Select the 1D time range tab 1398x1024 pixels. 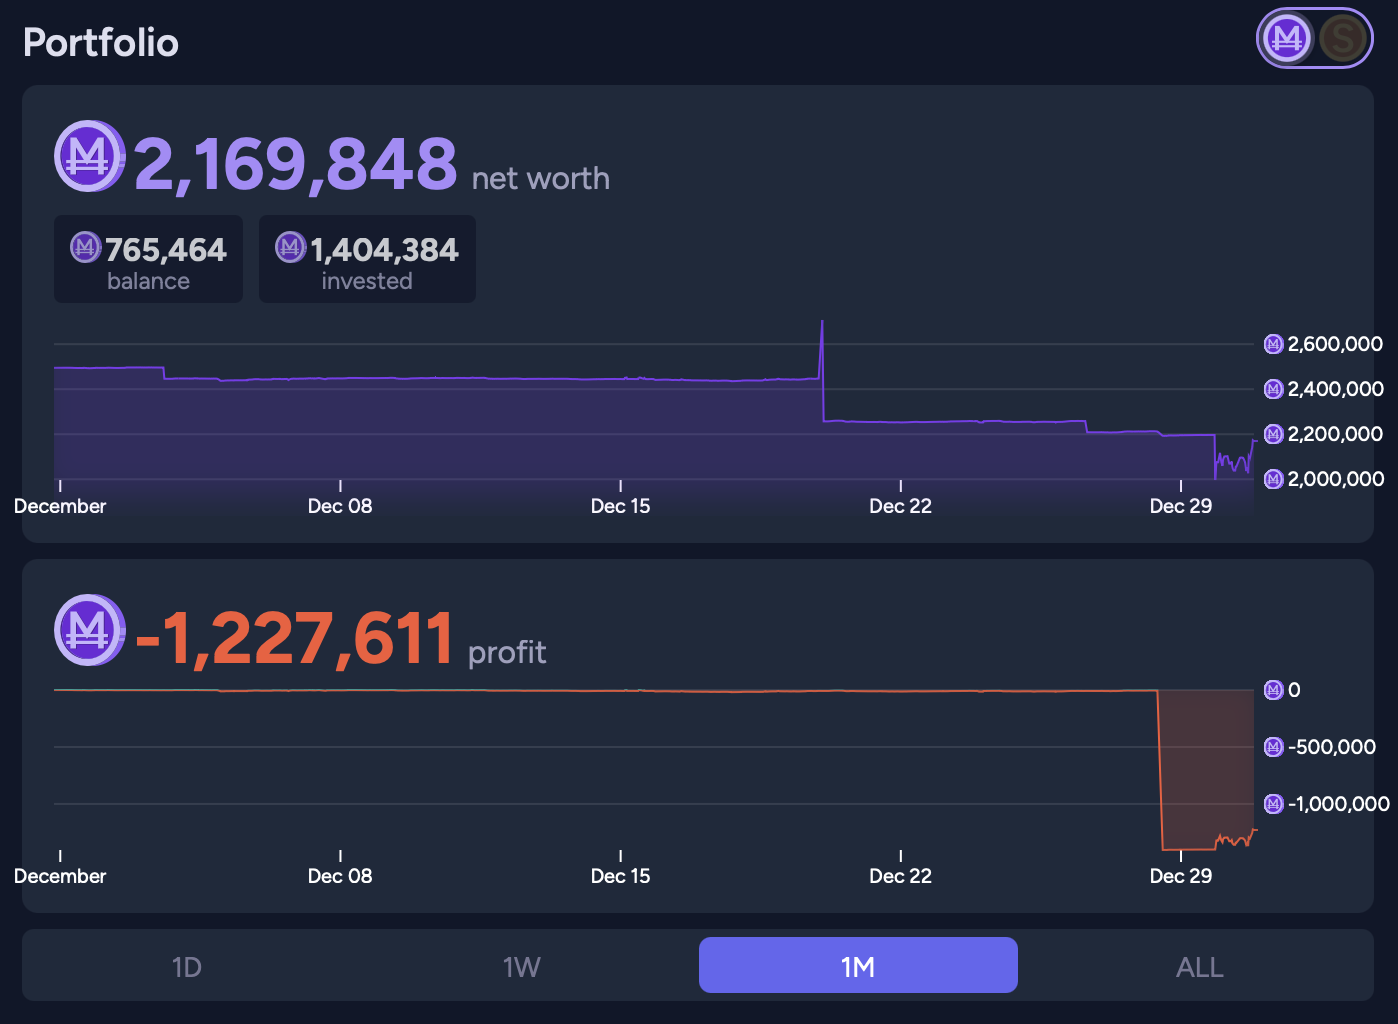click(x=187, y=966)
